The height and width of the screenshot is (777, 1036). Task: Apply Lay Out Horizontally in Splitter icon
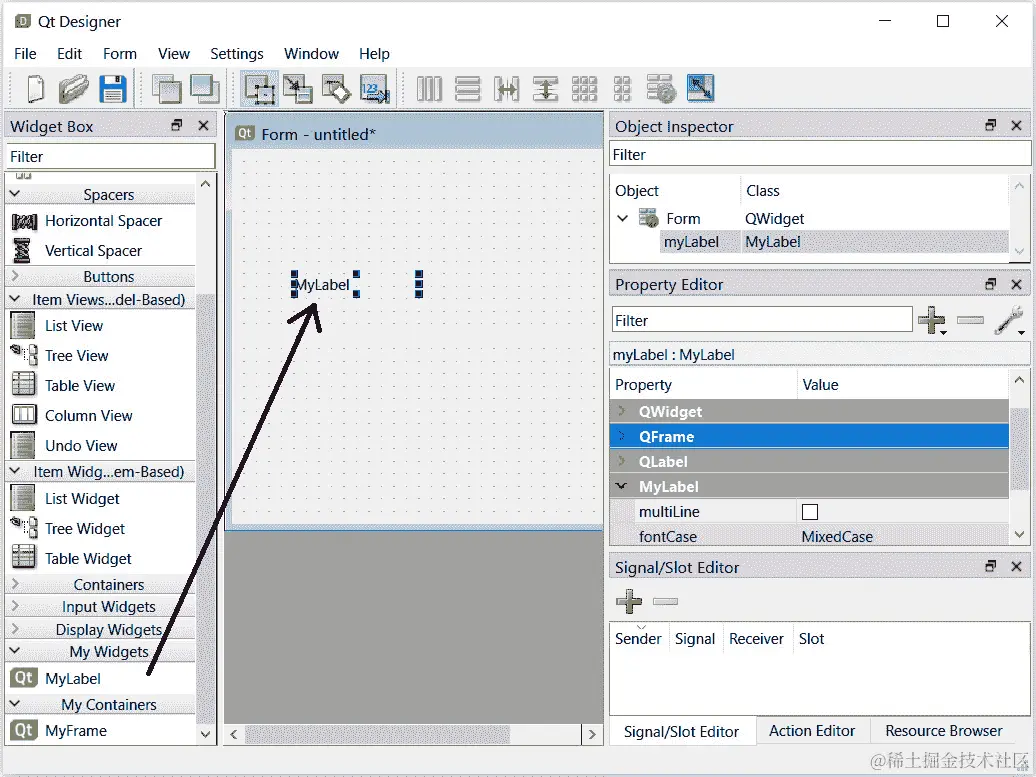(507, 89)
